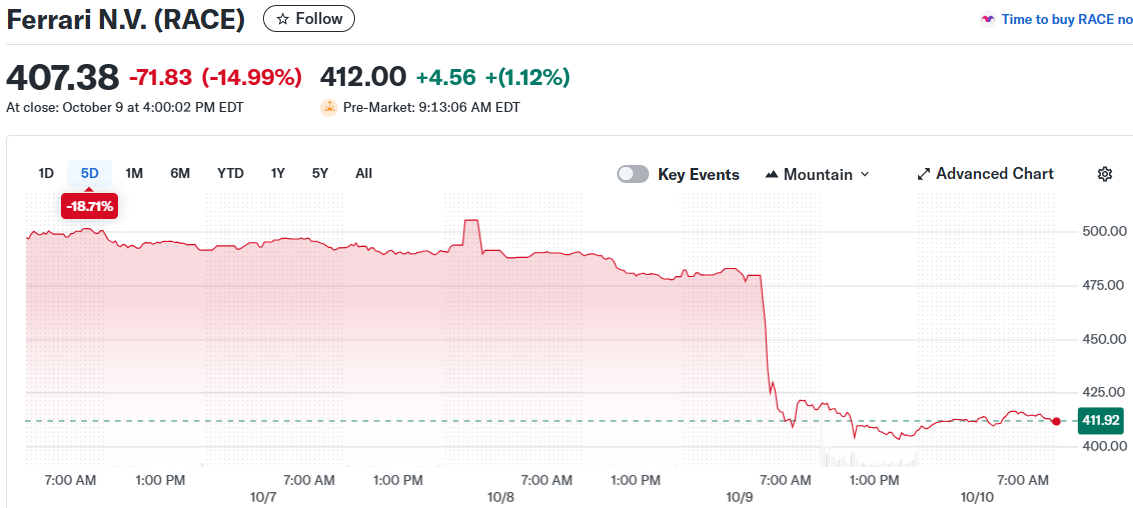Show the YTD chart range
This screenshot has width=1133, height=508.
[230, 173]
